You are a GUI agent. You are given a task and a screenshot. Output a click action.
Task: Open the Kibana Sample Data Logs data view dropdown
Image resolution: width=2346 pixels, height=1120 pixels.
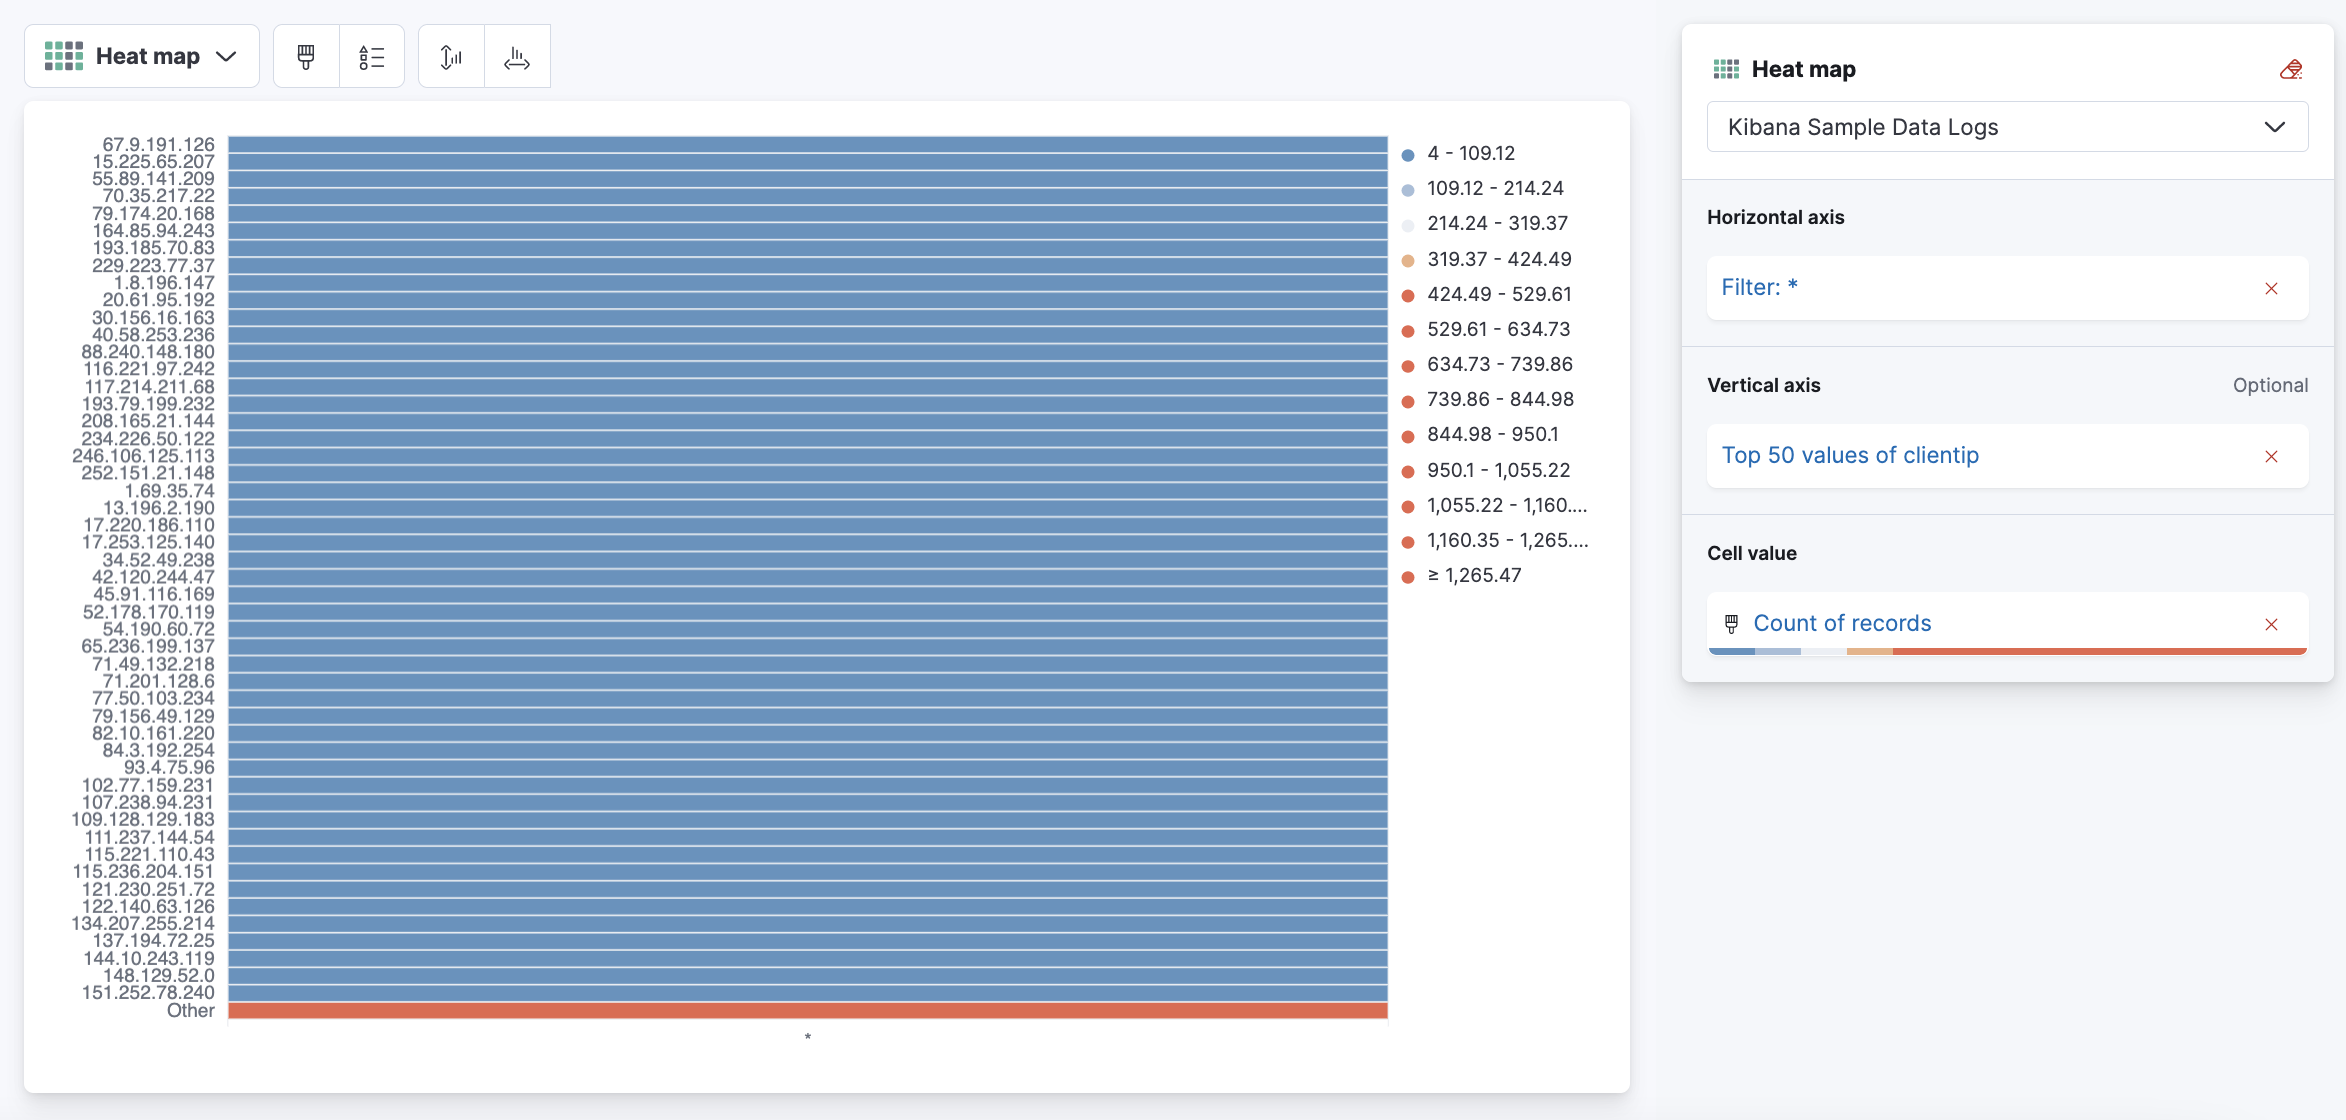pos(2006,127)
